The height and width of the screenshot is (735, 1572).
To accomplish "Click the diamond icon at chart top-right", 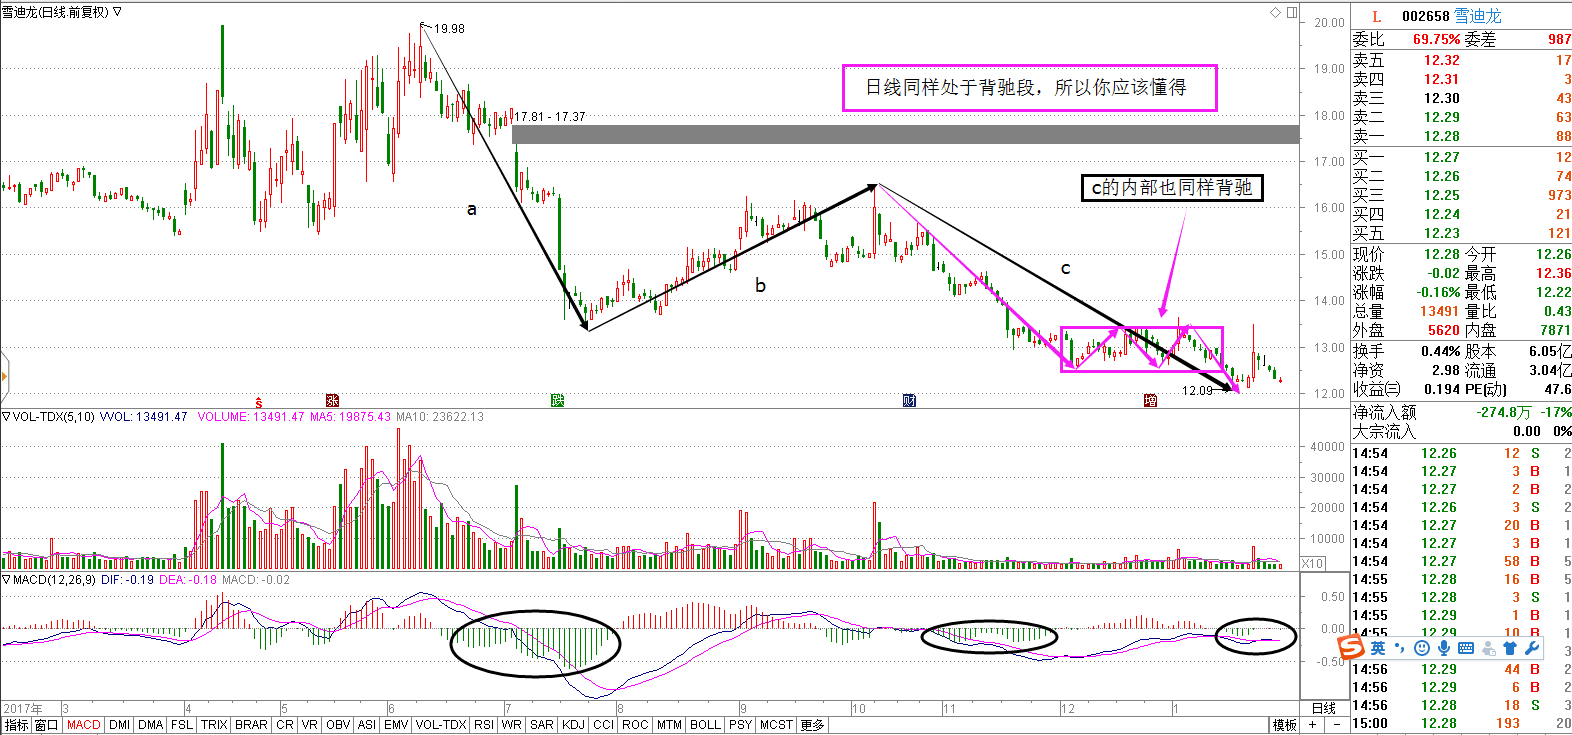I will [x=1275, y=12].
